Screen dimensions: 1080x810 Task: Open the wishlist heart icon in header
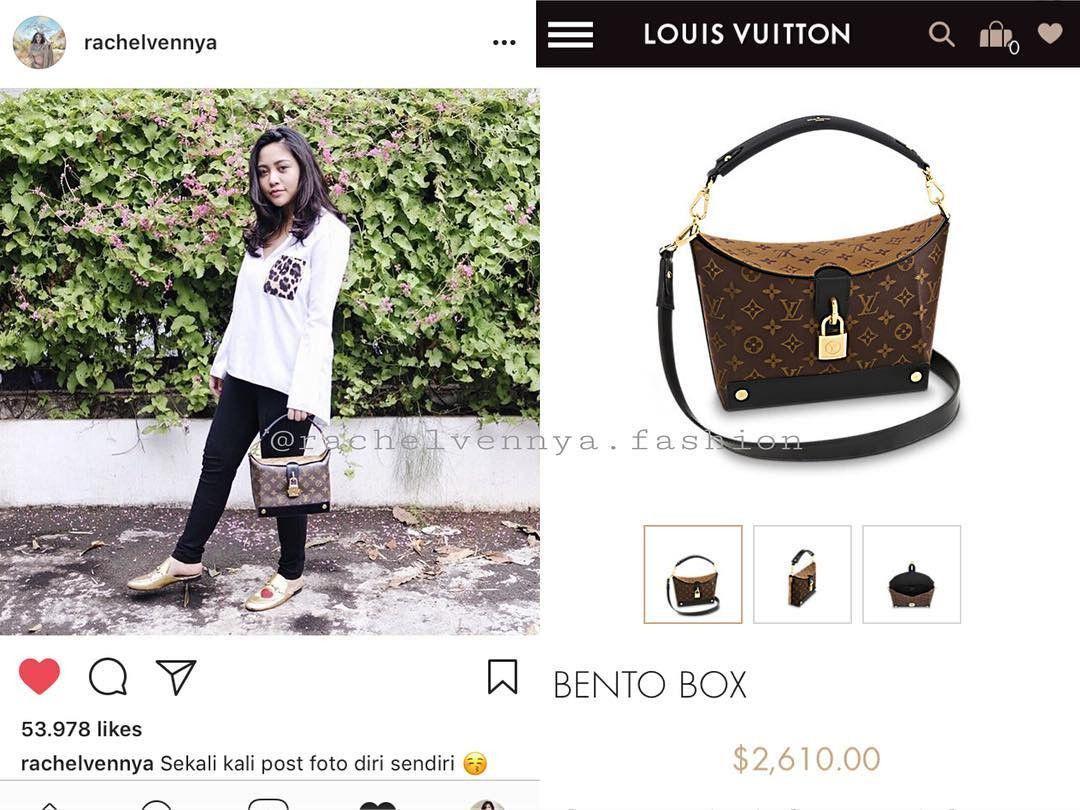coord(1050,32)
